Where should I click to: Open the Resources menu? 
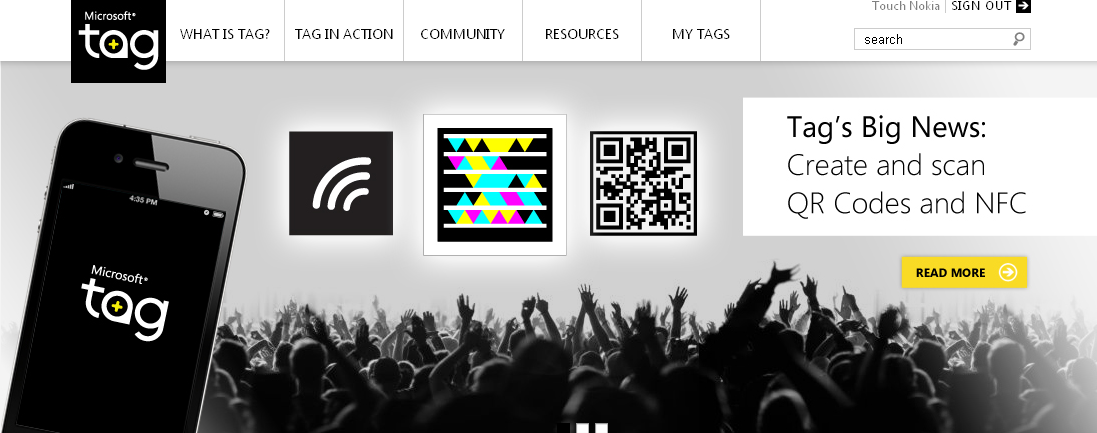click(x=581, y=34)
